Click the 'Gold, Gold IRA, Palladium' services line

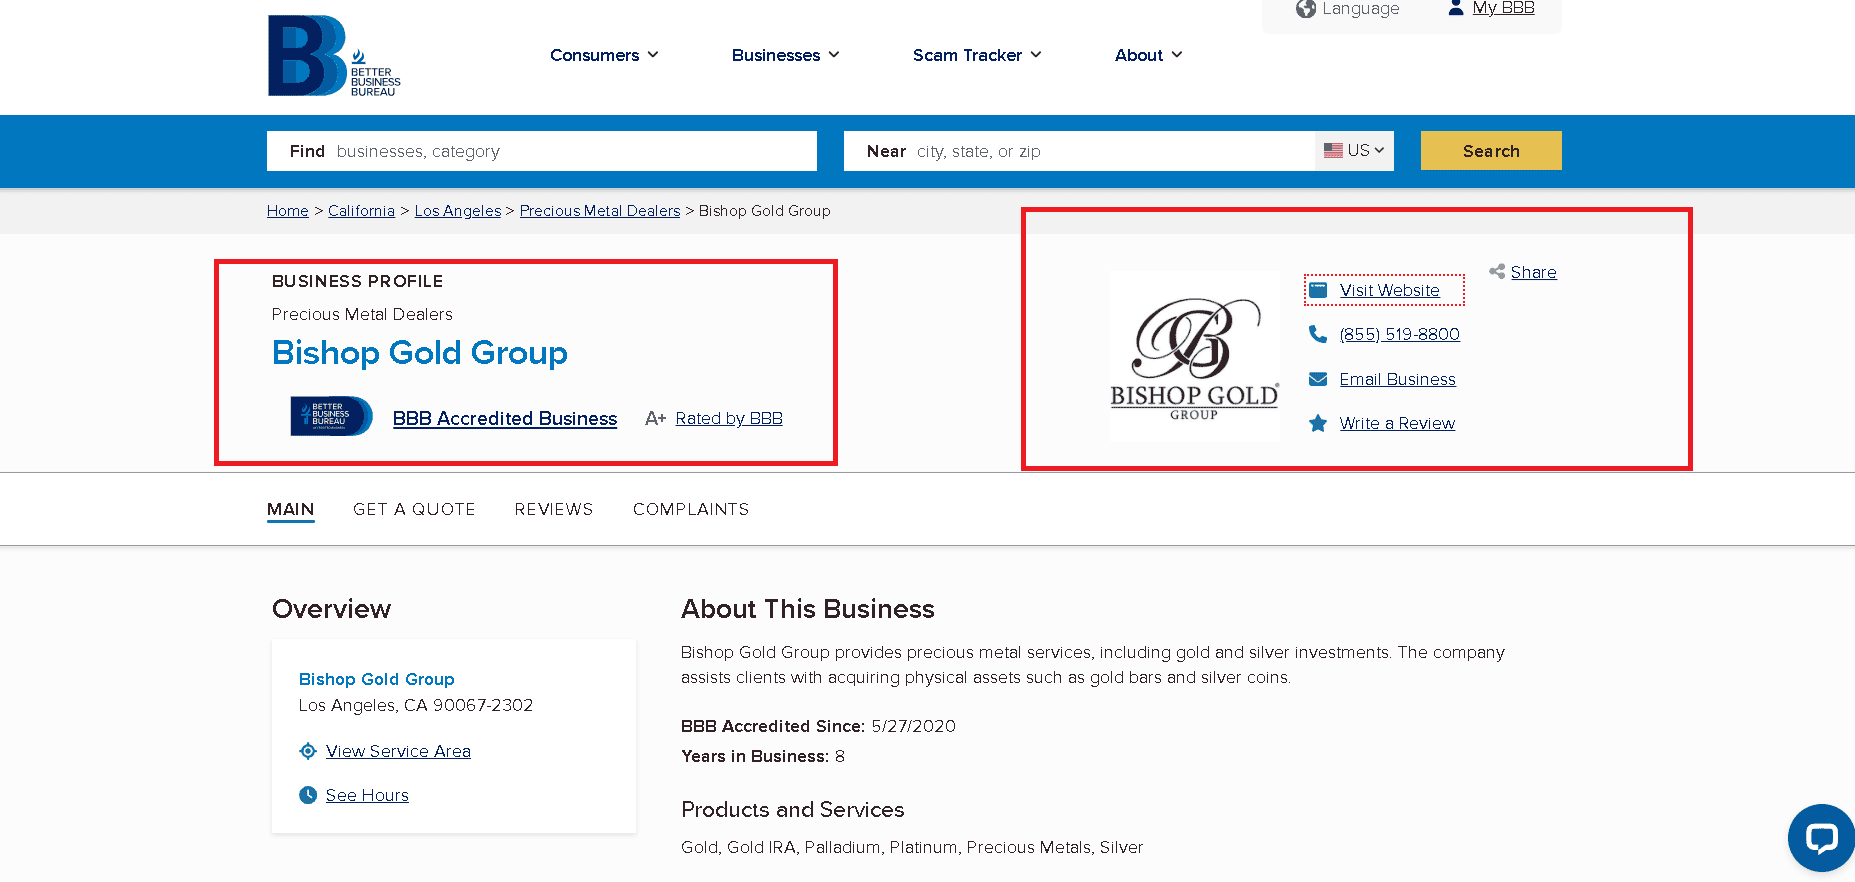912,847
